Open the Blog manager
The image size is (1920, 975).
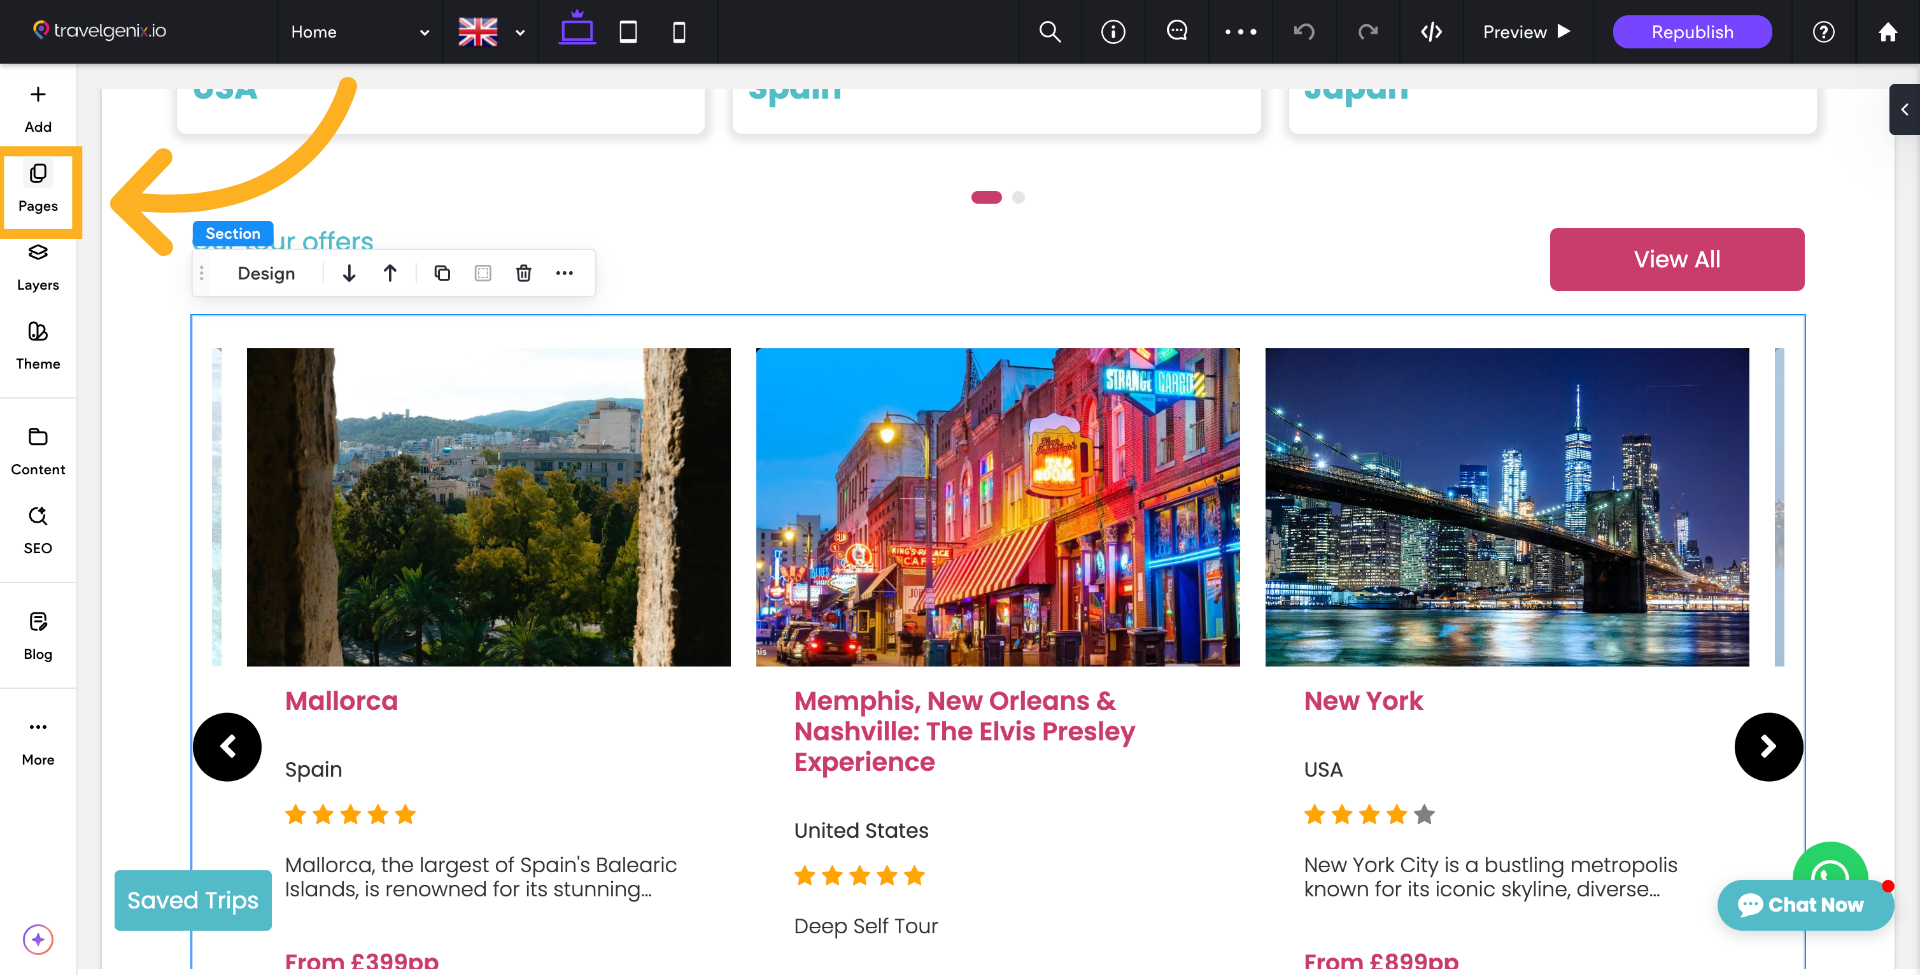click(x=38, y=636)
